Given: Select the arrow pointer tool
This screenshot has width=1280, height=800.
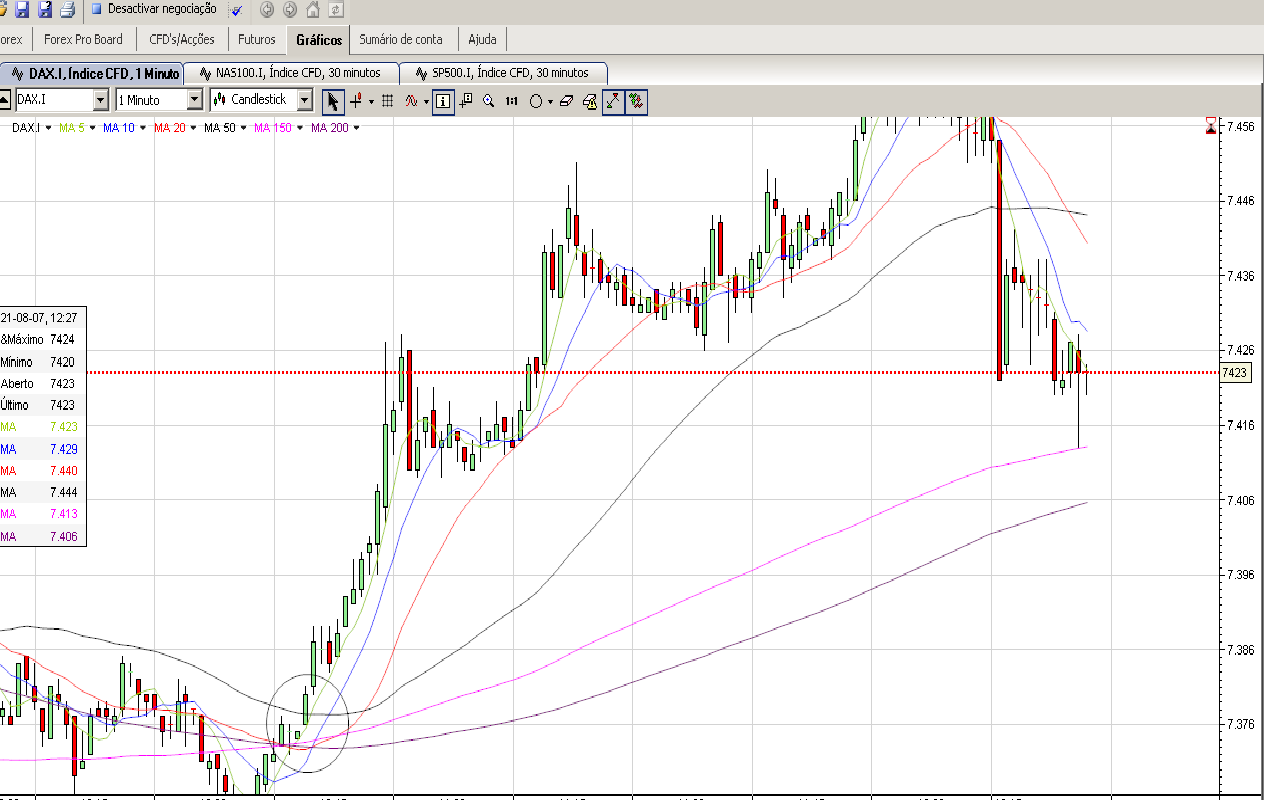Looking at the screenshot, I should click(x=334, y=101).
